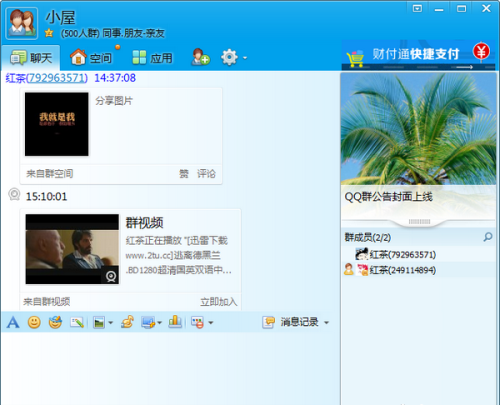Click the (500人群) 同事.朋友-亲友 group category text
The width and height of the screenshot is (500, 405).
[113, 33]
